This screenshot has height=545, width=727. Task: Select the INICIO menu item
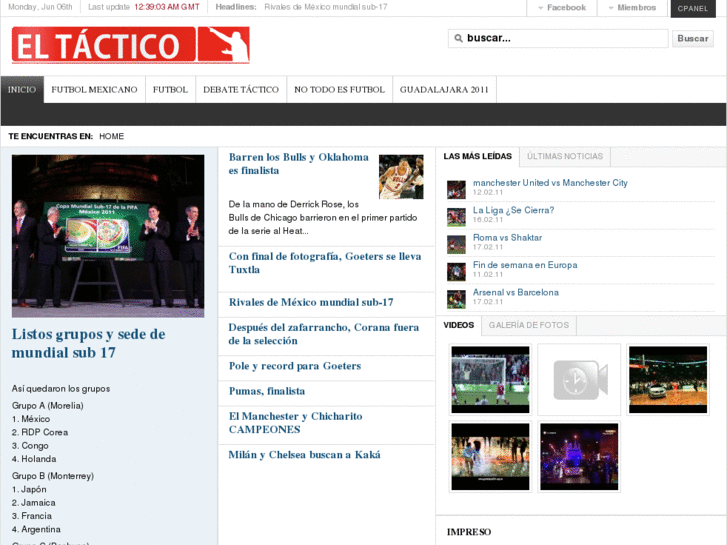(22, 90)
